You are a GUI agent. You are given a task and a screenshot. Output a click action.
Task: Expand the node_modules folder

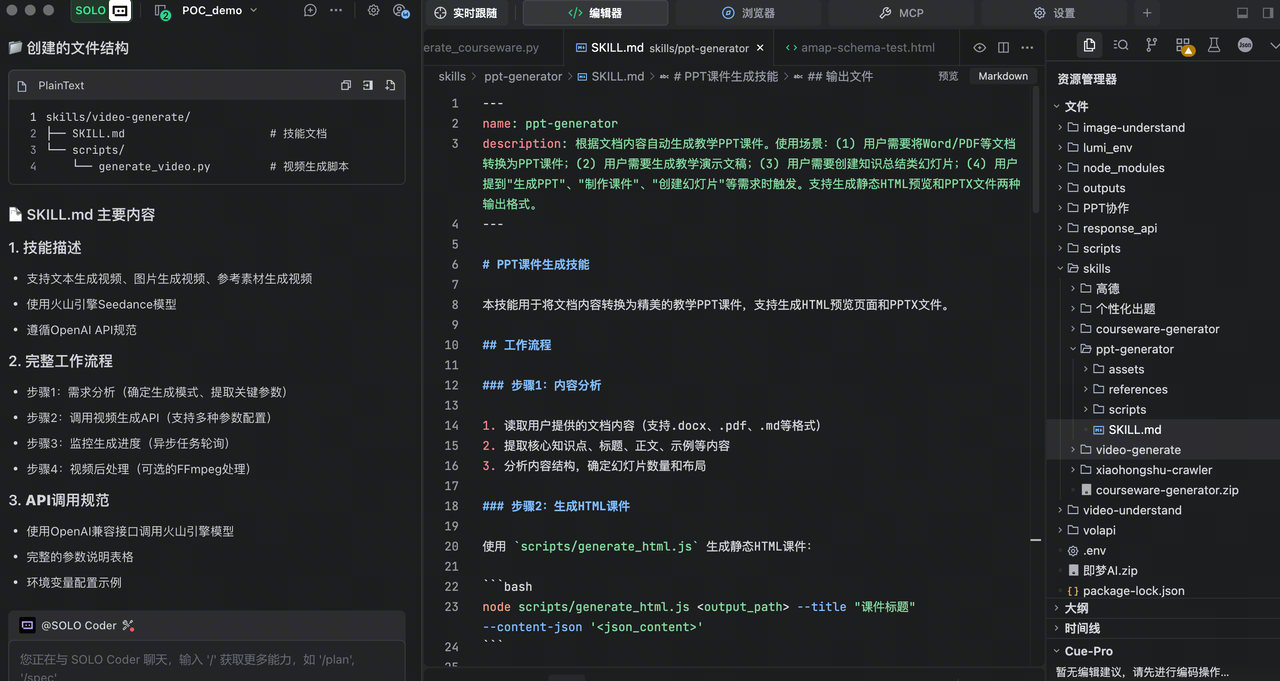pyautogui.click(x=1163, y=167)
